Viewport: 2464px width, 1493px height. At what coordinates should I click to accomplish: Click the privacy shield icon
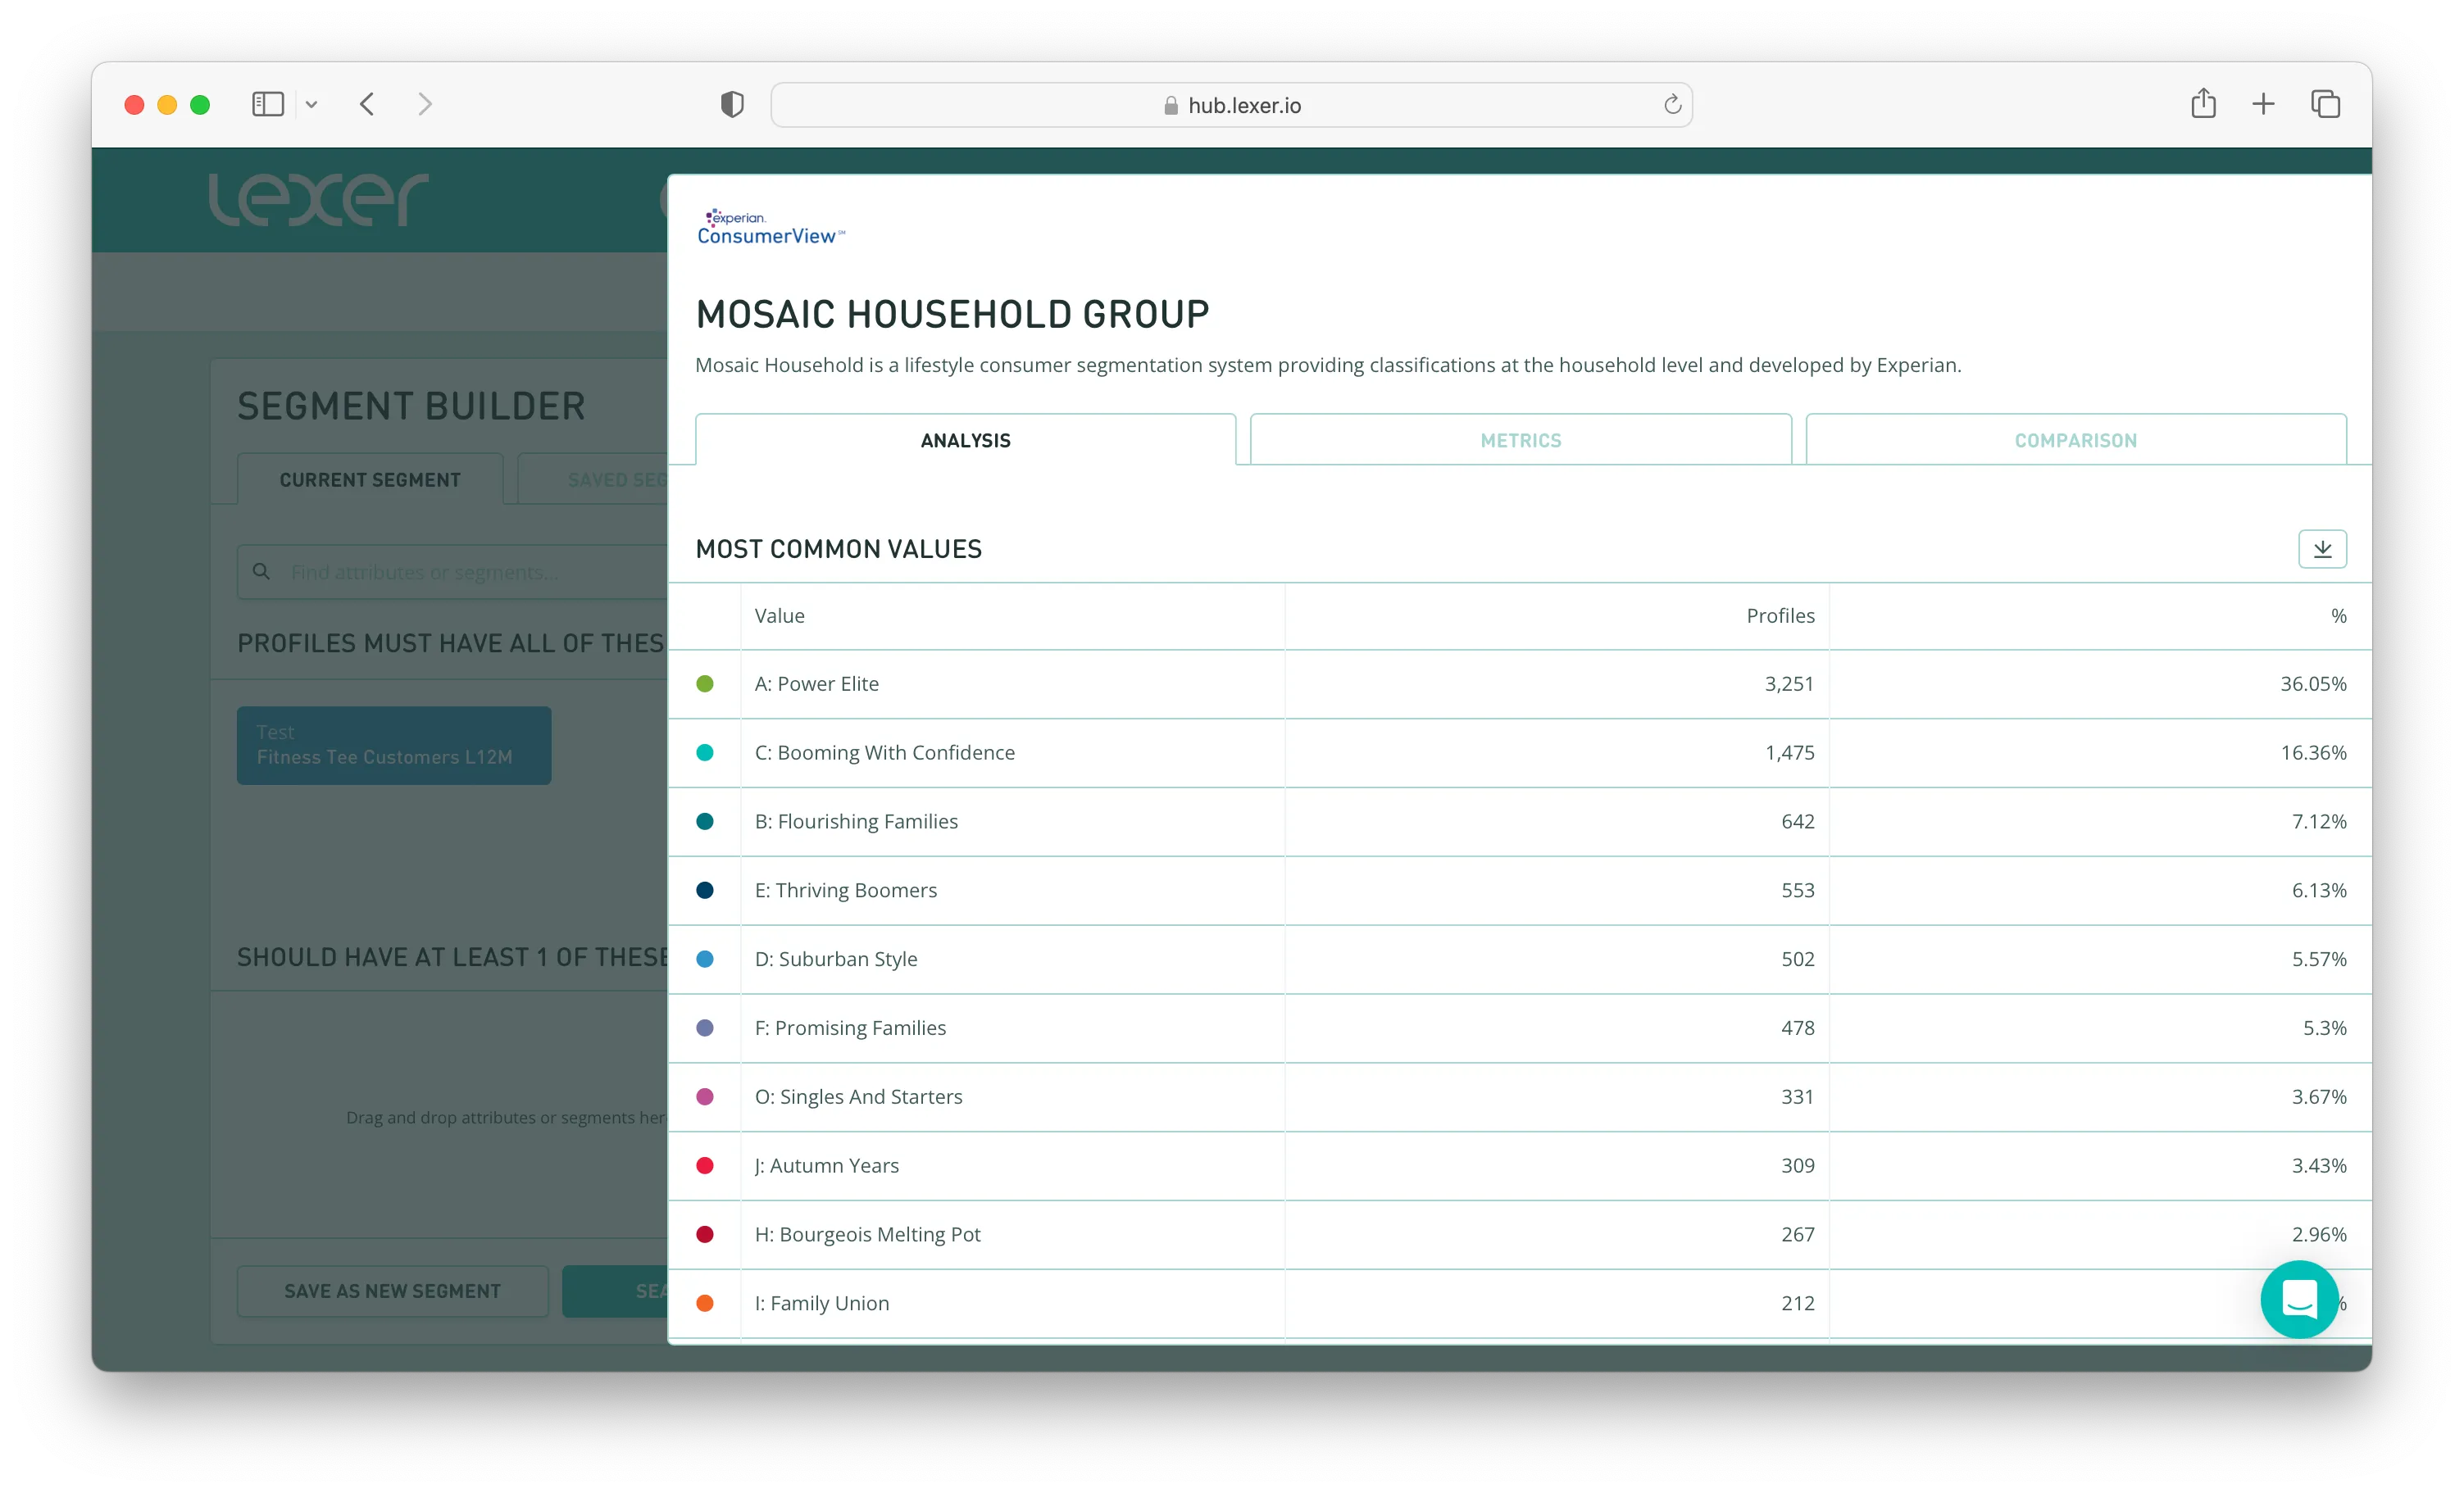pyautogui.click(x=732, y=104)
